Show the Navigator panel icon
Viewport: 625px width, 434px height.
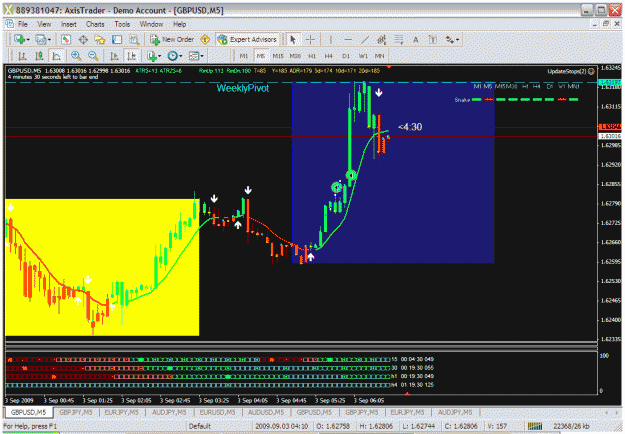point(100,39)
